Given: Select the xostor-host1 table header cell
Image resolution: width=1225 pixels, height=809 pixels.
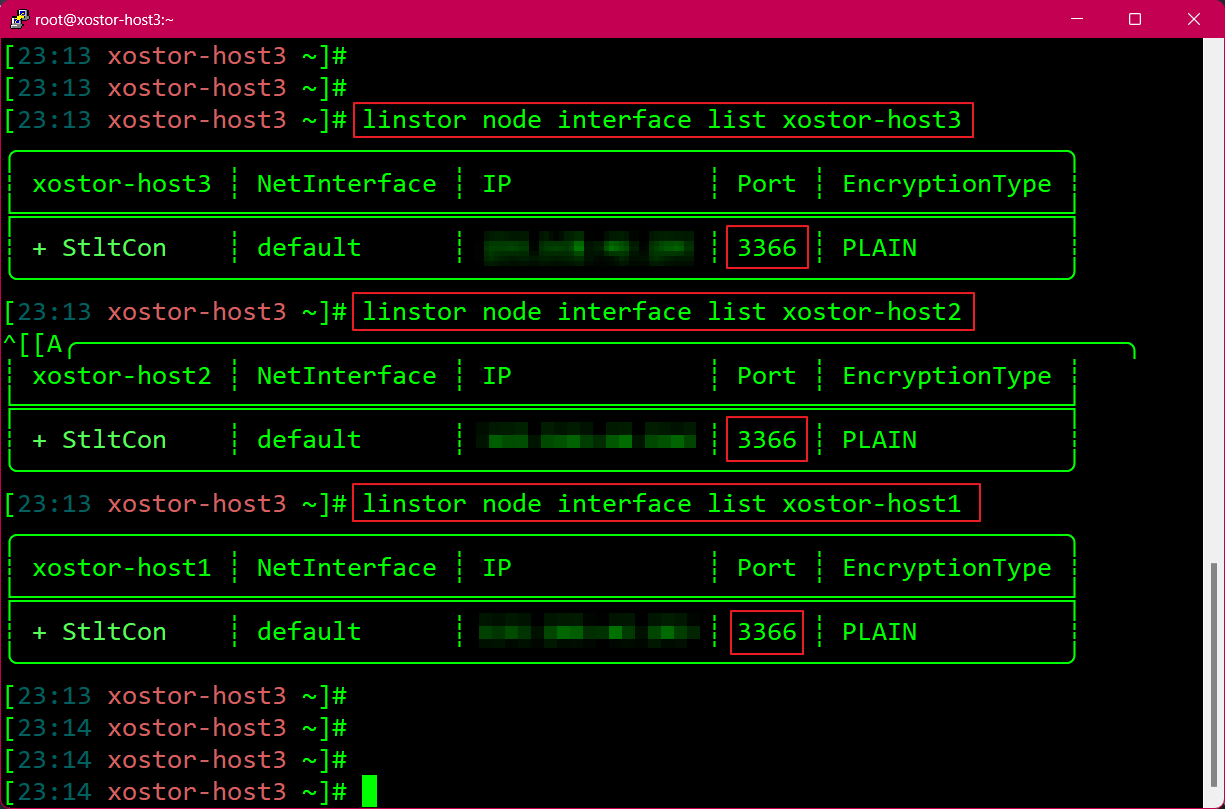Looking at the screenshot, I should click(x=122, y=568).
